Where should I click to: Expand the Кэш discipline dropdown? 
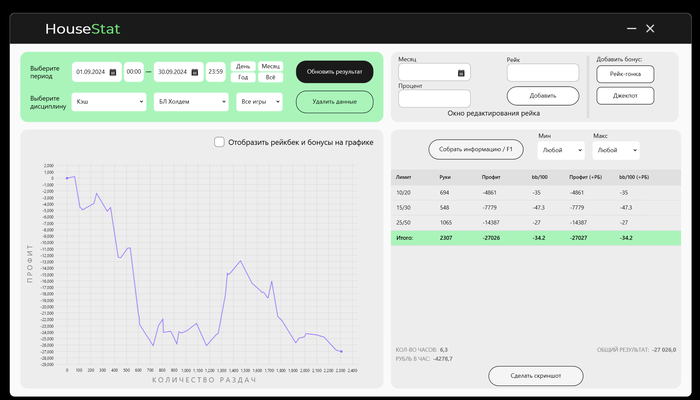pos(109,102)
